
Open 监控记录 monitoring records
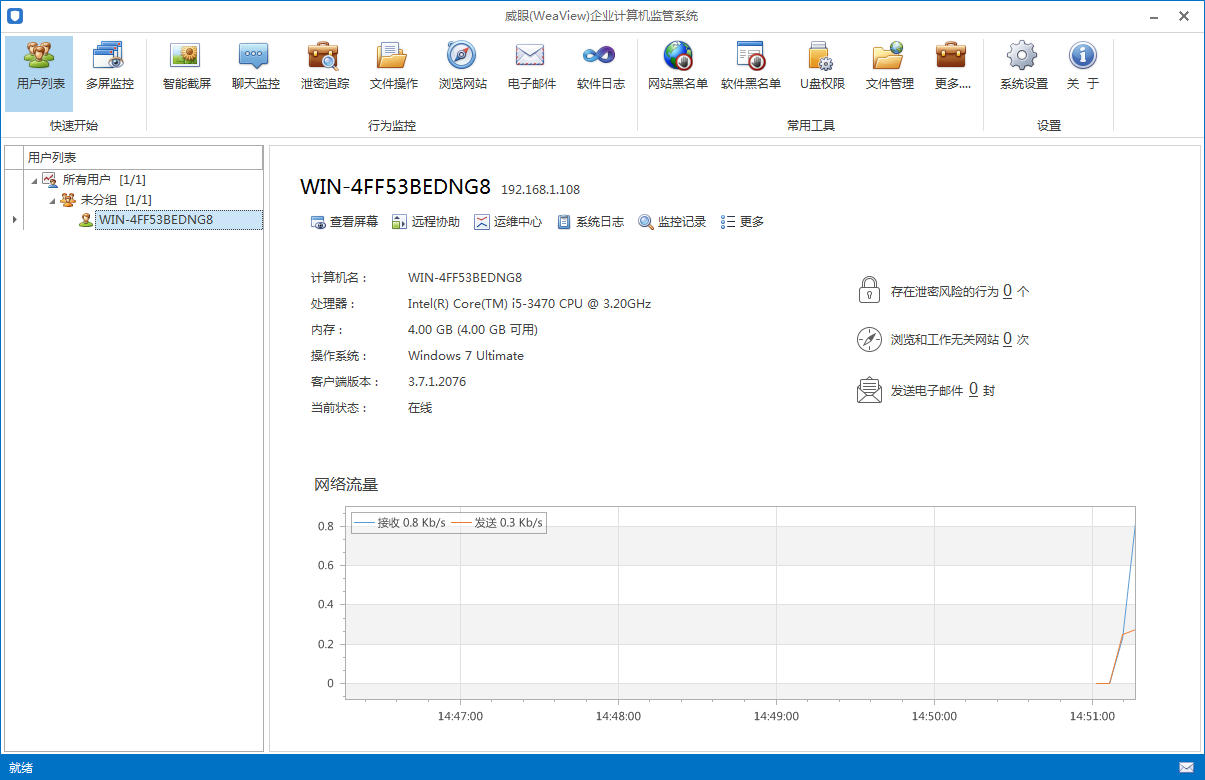click(x=673, y=222)
